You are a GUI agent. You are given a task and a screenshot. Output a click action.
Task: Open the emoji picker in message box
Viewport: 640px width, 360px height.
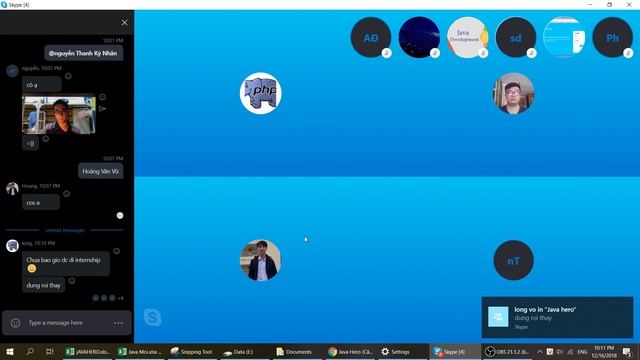pos(16,323)
